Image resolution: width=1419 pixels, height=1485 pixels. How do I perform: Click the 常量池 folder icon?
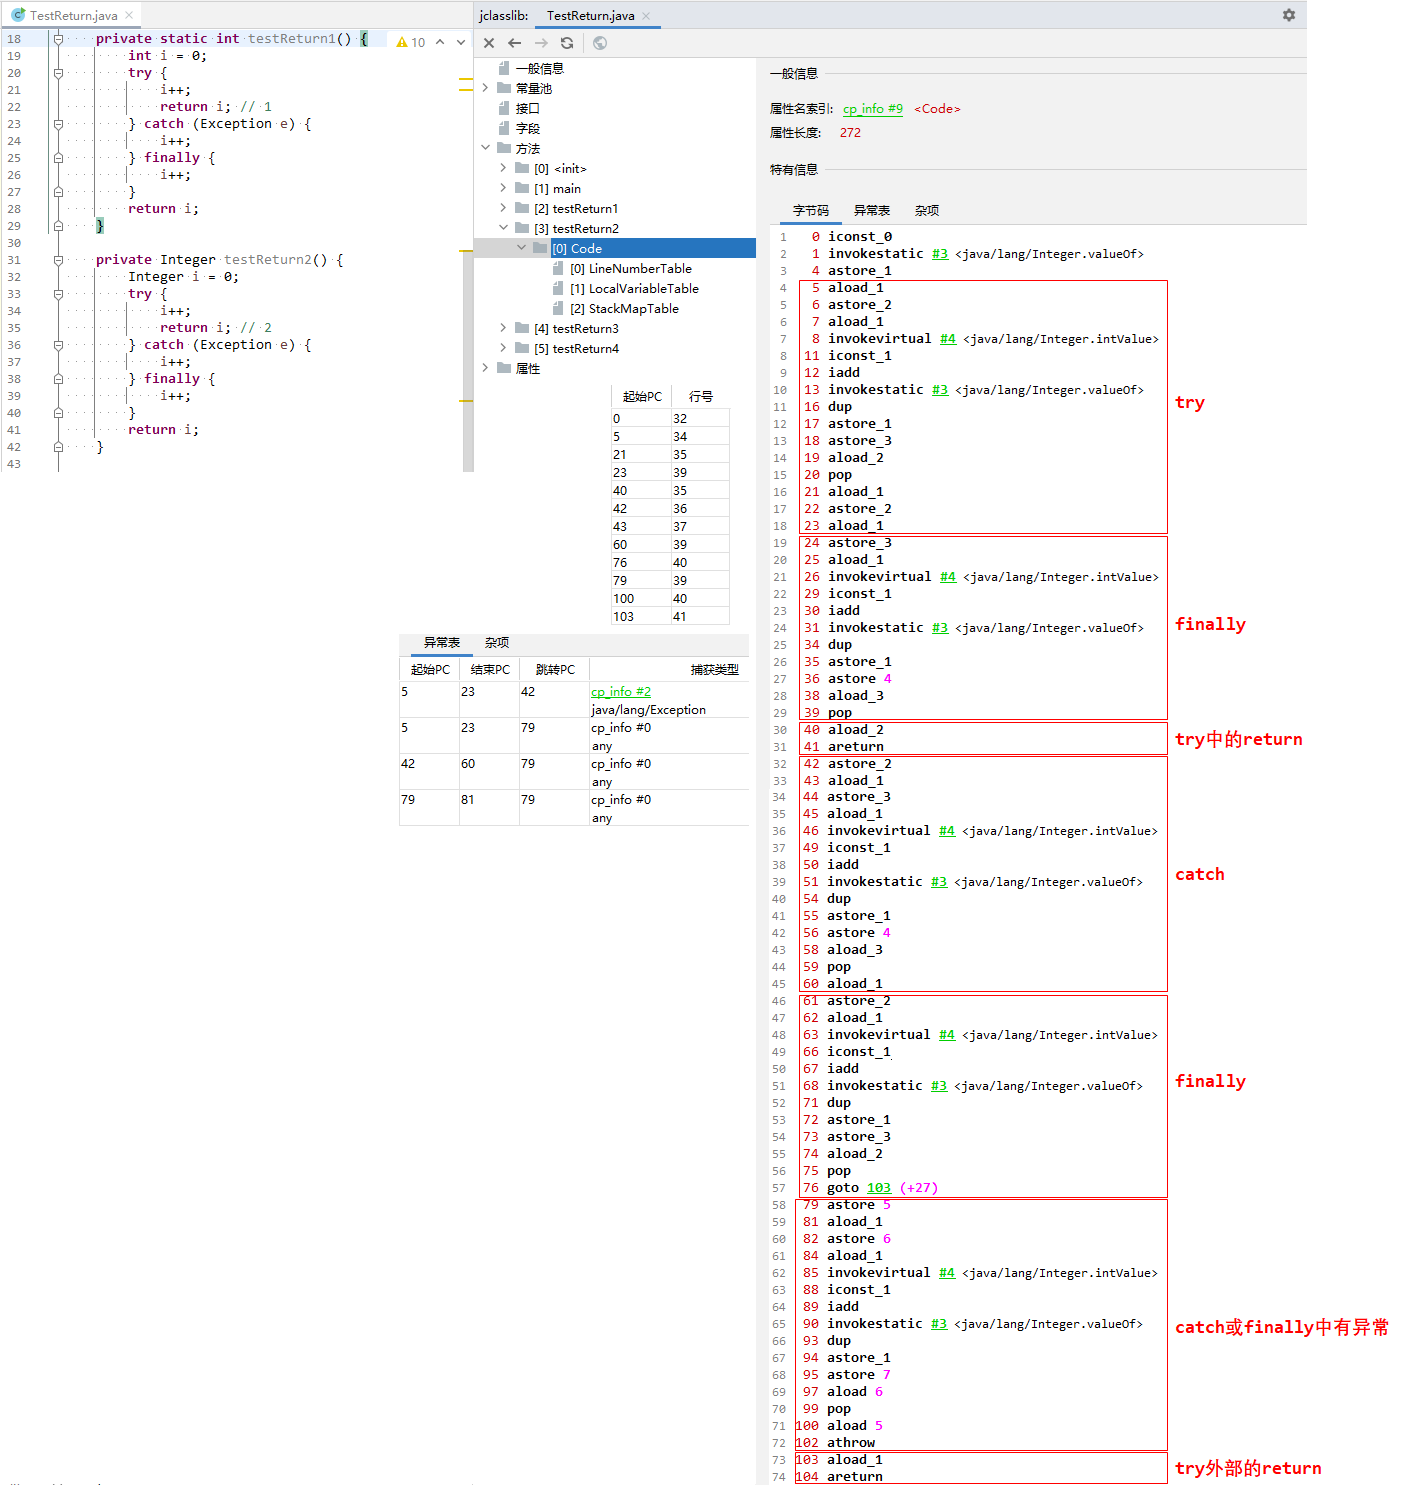point(504,88)
